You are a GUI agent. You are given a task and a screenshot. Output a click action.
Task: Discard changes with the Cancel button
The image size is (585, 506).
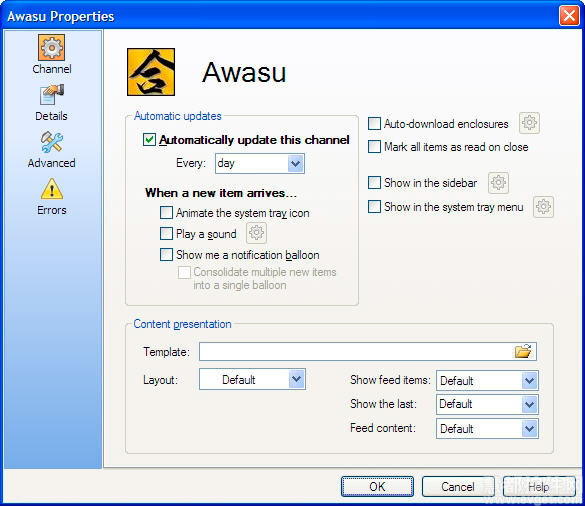tap(458, 486)
